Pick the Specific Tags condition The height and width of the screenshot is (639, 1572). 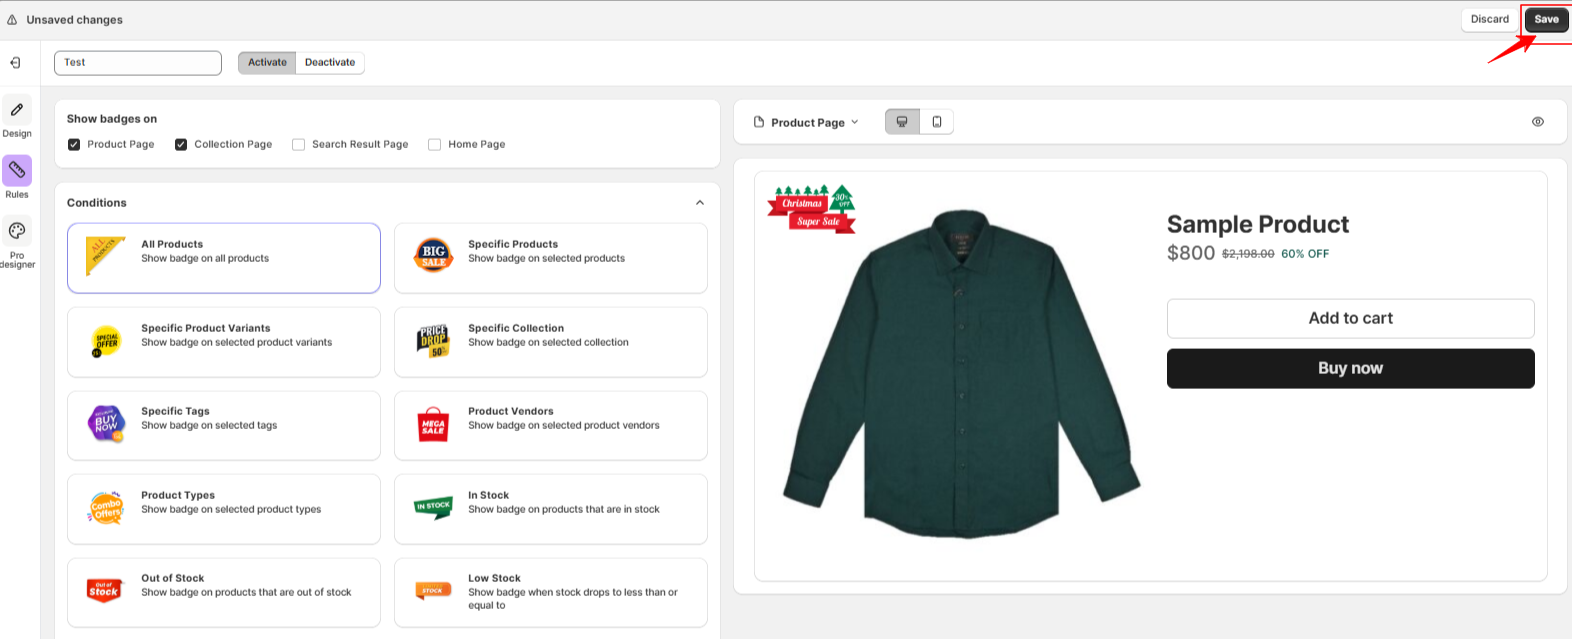pos(224,425)
